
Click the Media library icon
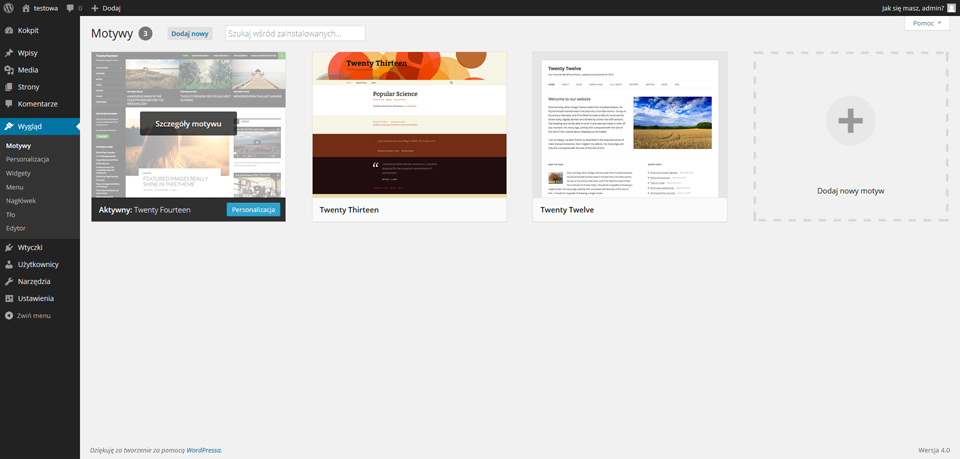click(9, 70)
